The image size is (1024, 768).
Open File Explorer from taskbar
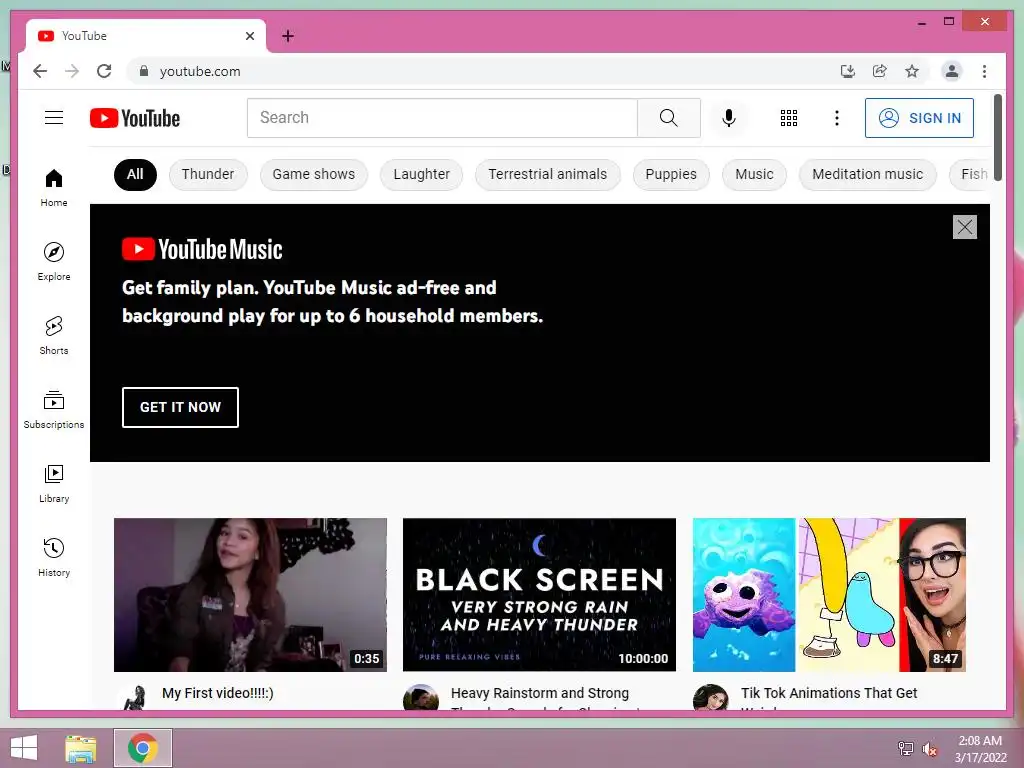click(x=81, y=748)
